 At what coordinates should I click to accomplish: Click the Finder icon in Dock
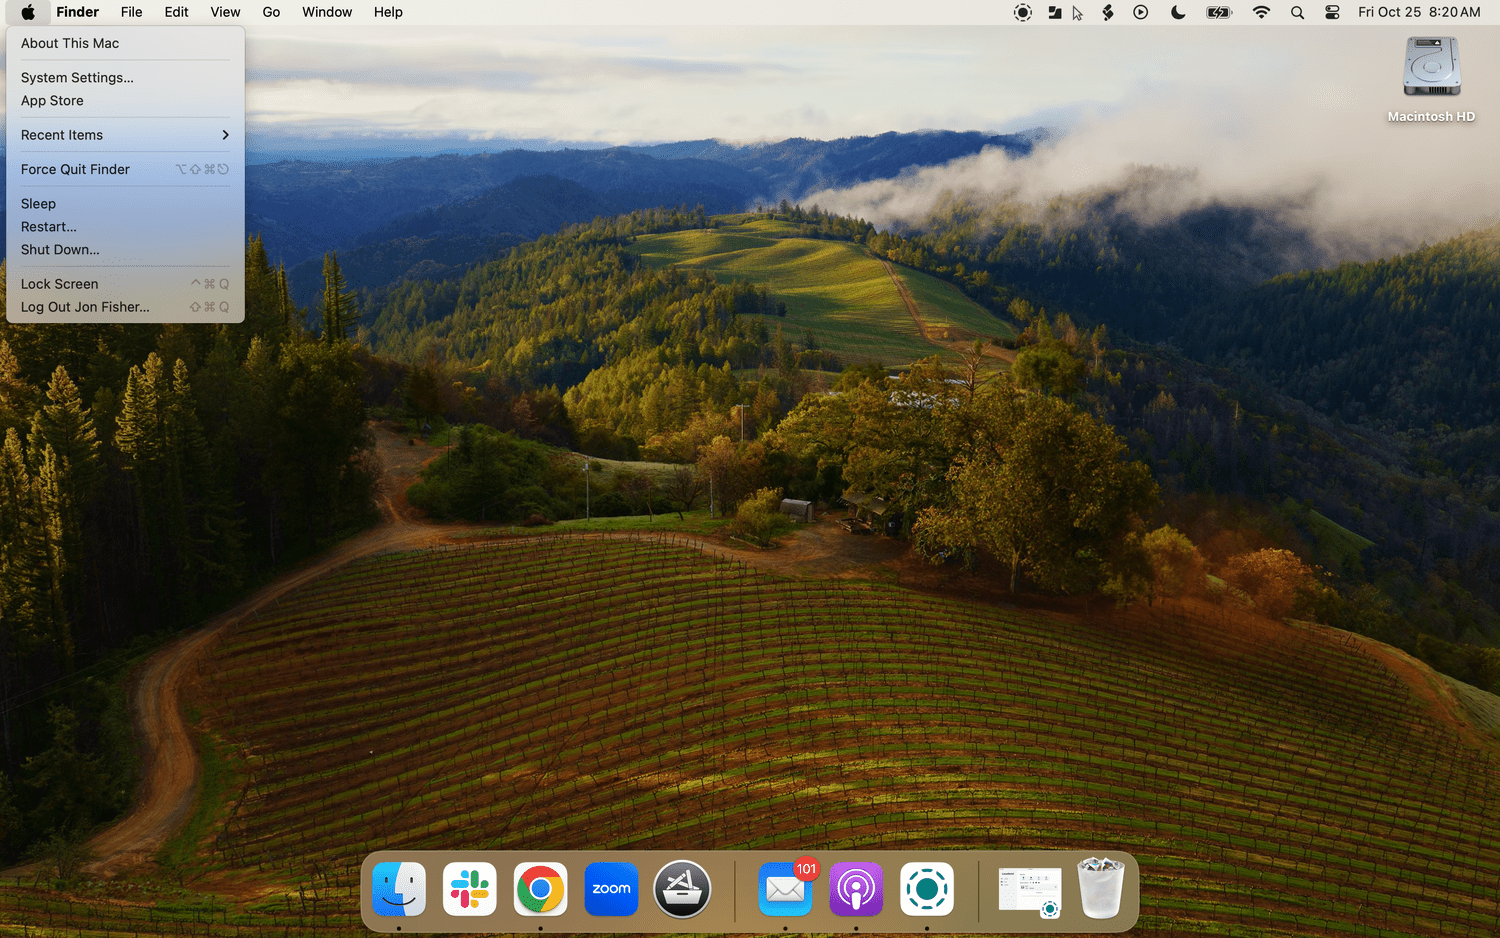399,889
